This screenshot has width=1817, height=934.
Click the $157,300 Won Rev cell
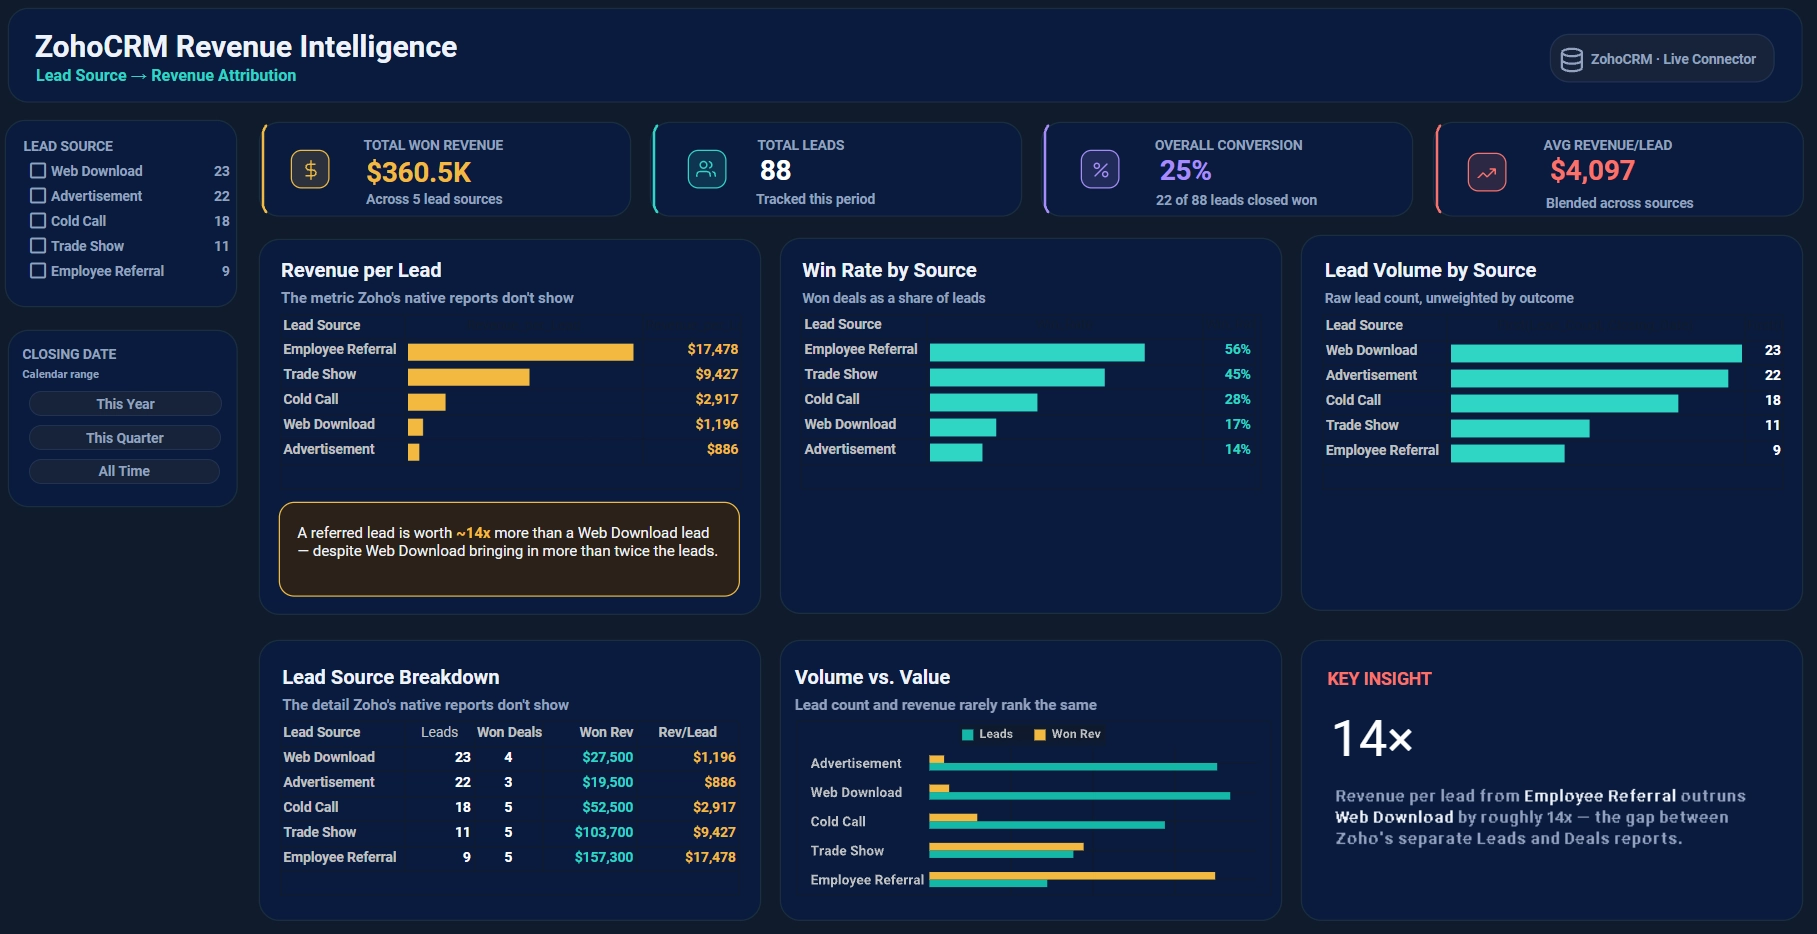pyautogui.click(x=604, y=857)
